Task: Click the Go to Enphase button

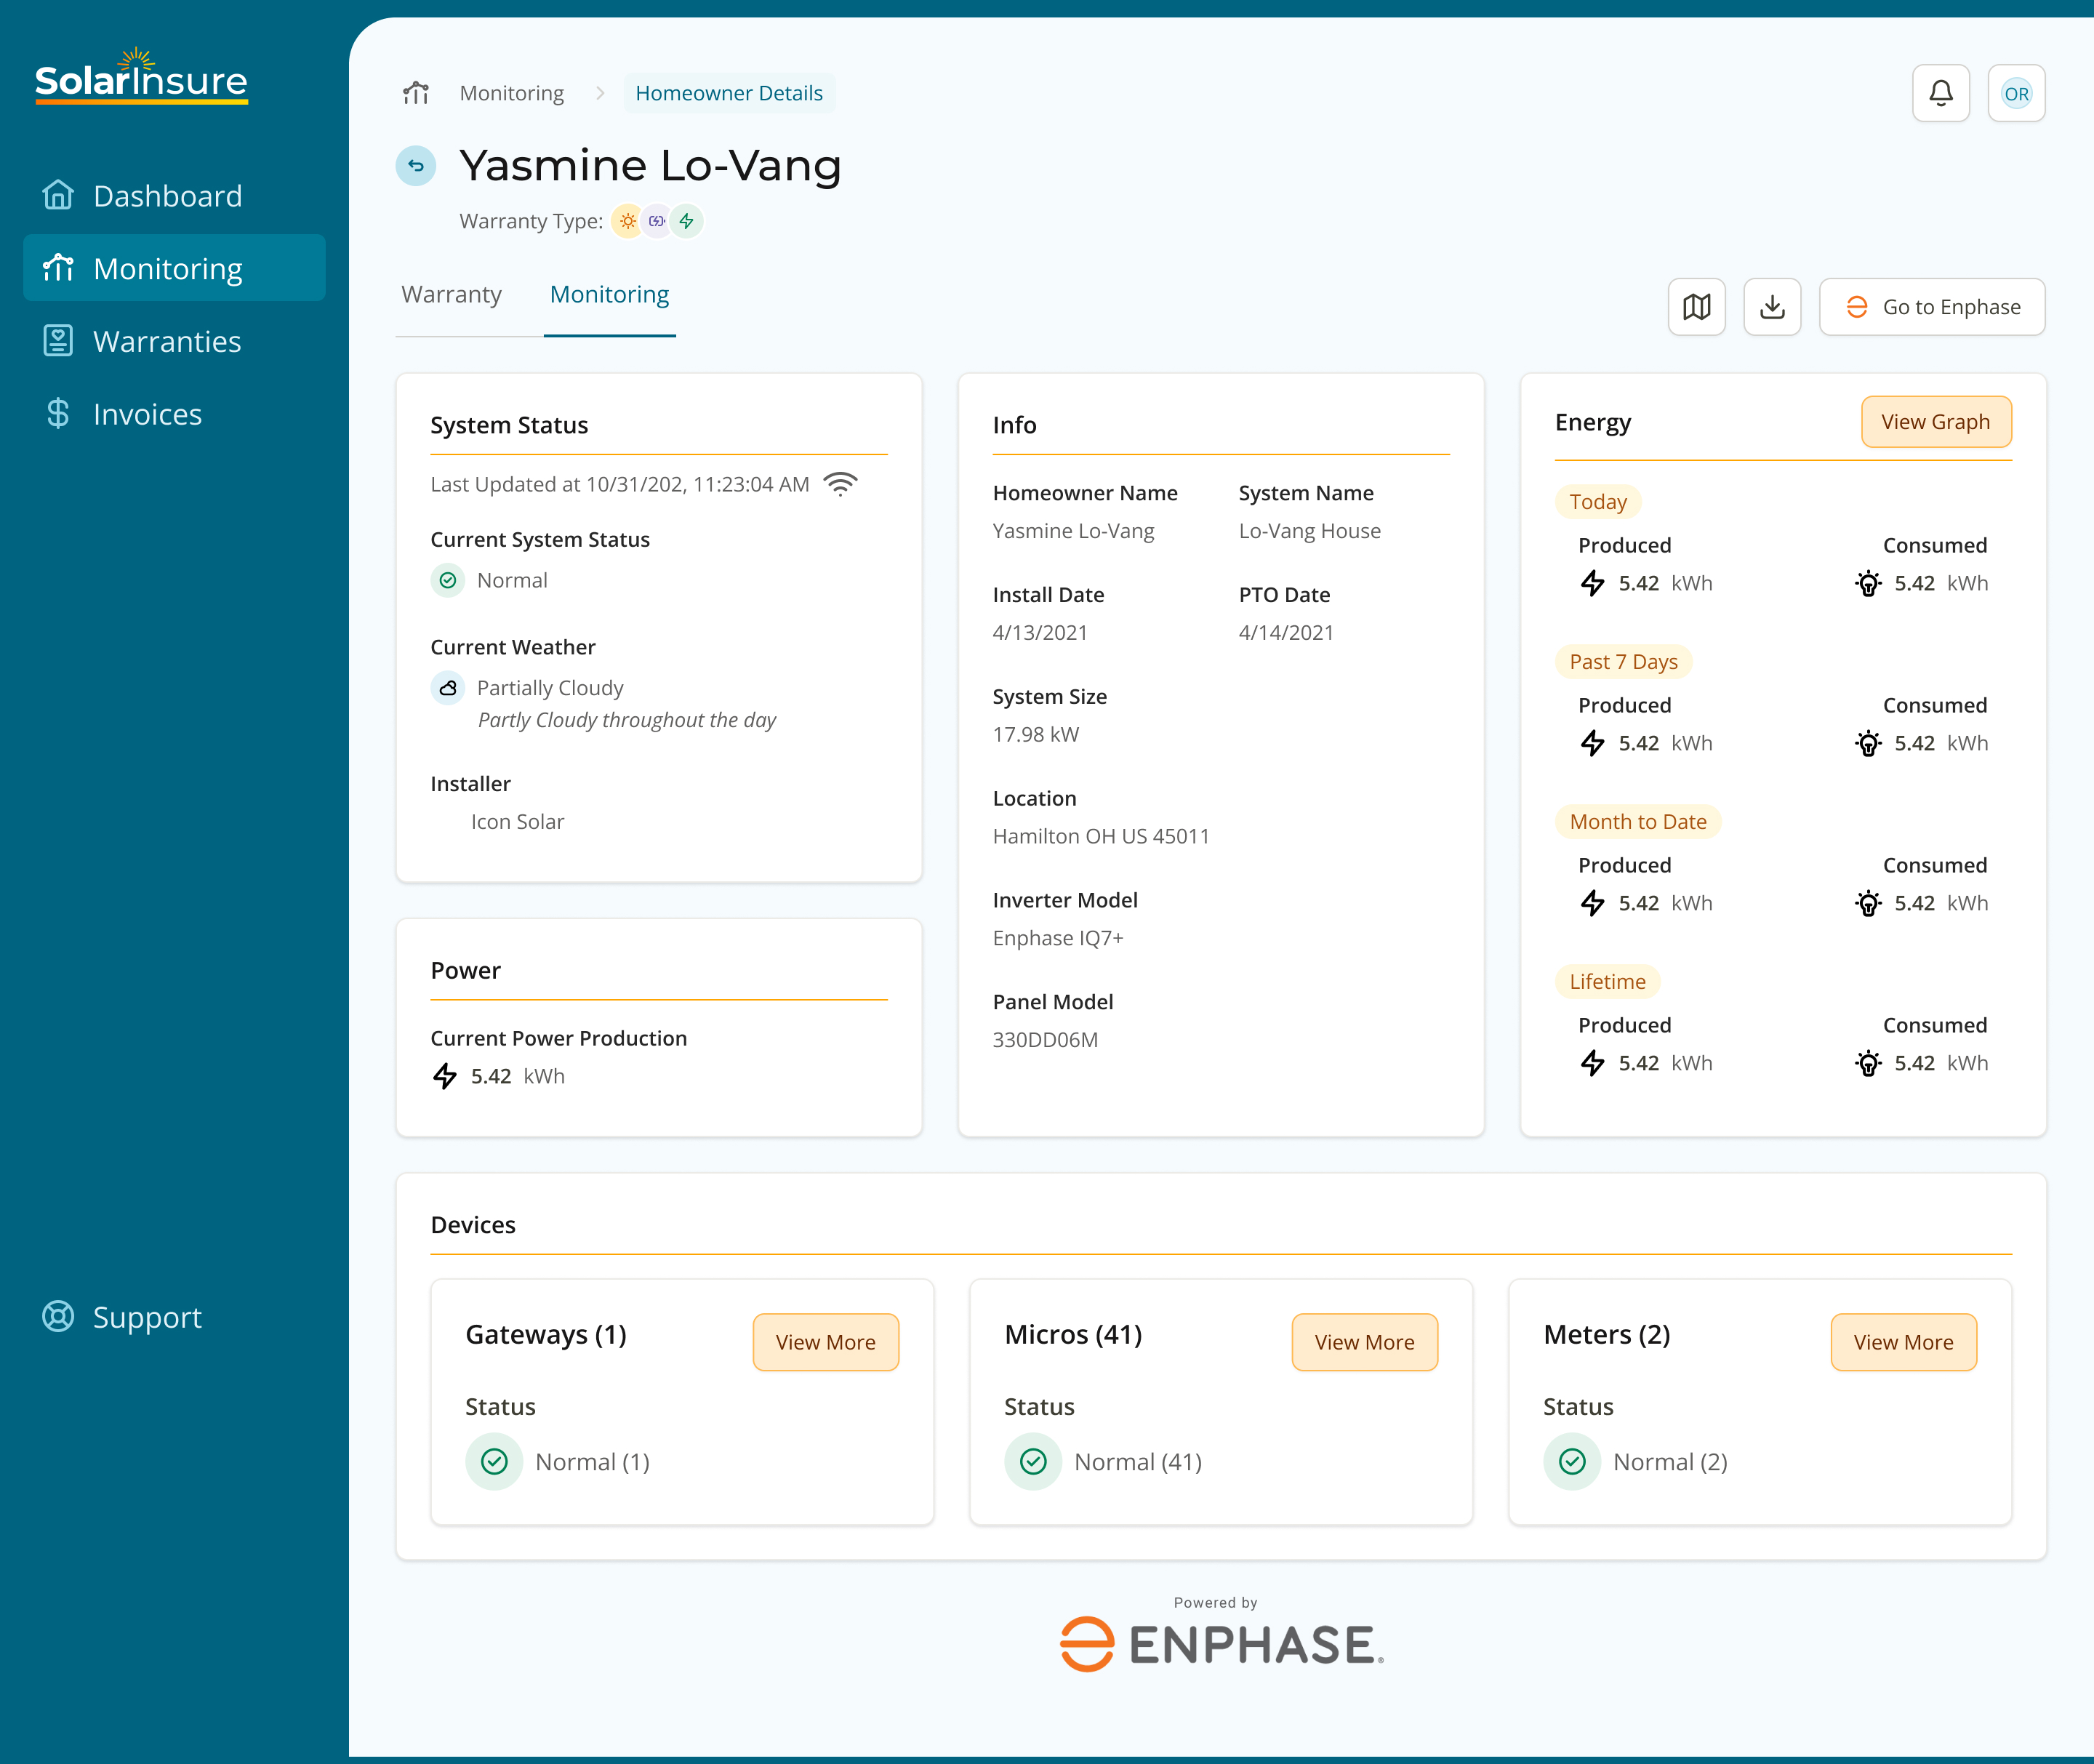Action: pyautogui.click(x=1931, y=307)
